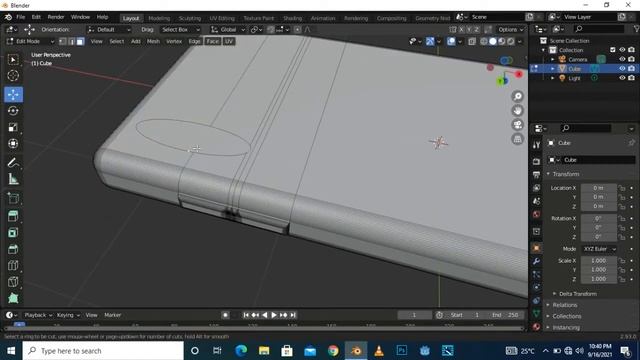Screen dimensions: 640x360
Task: Activate the Move tool
Action: pos(13,94)
